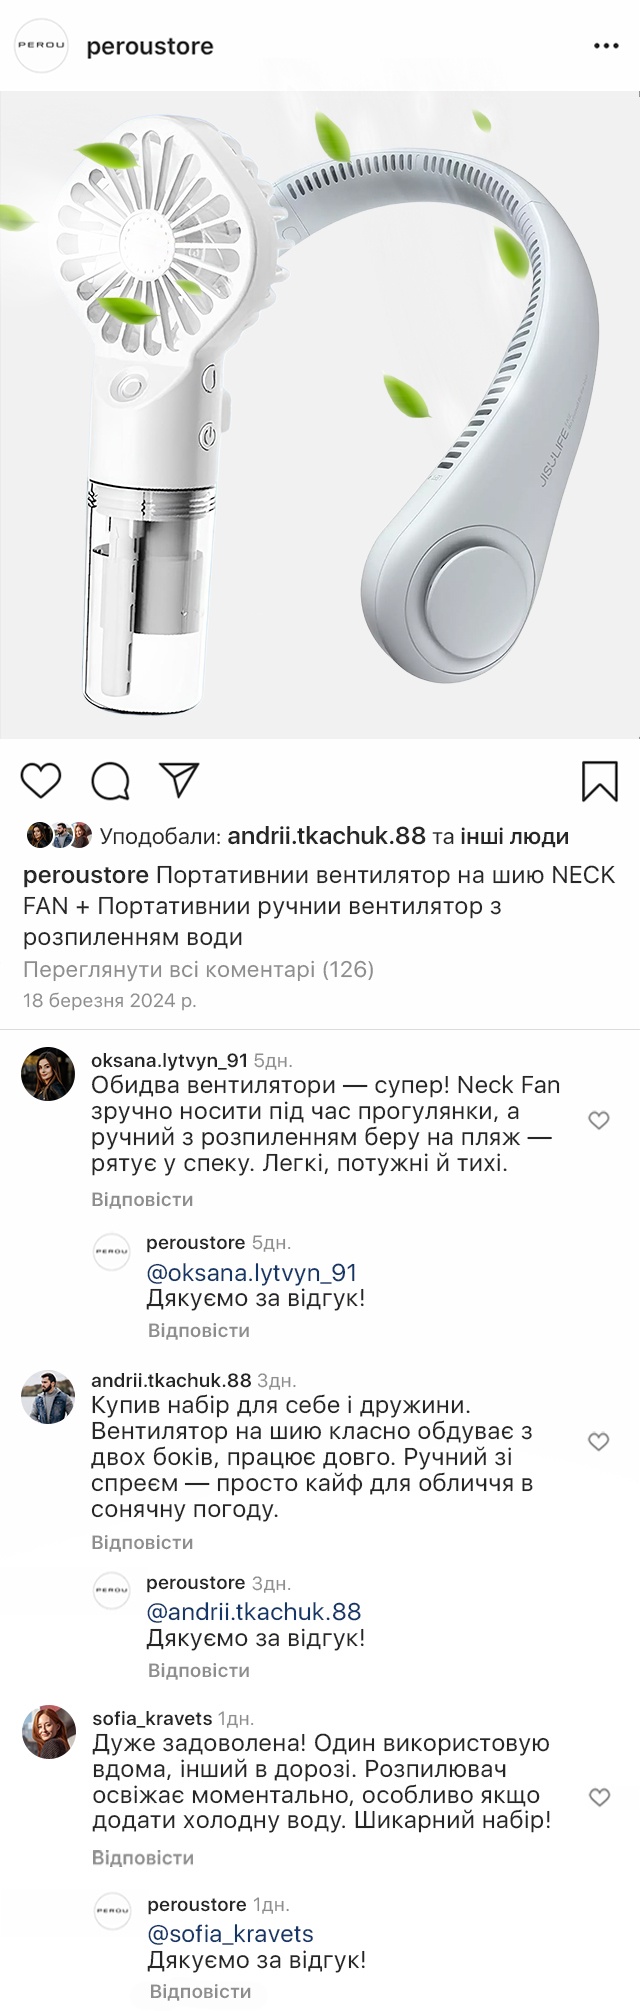Expand all 126 comments
Screen dimensions: 640x2011
[x=198, y=969]
